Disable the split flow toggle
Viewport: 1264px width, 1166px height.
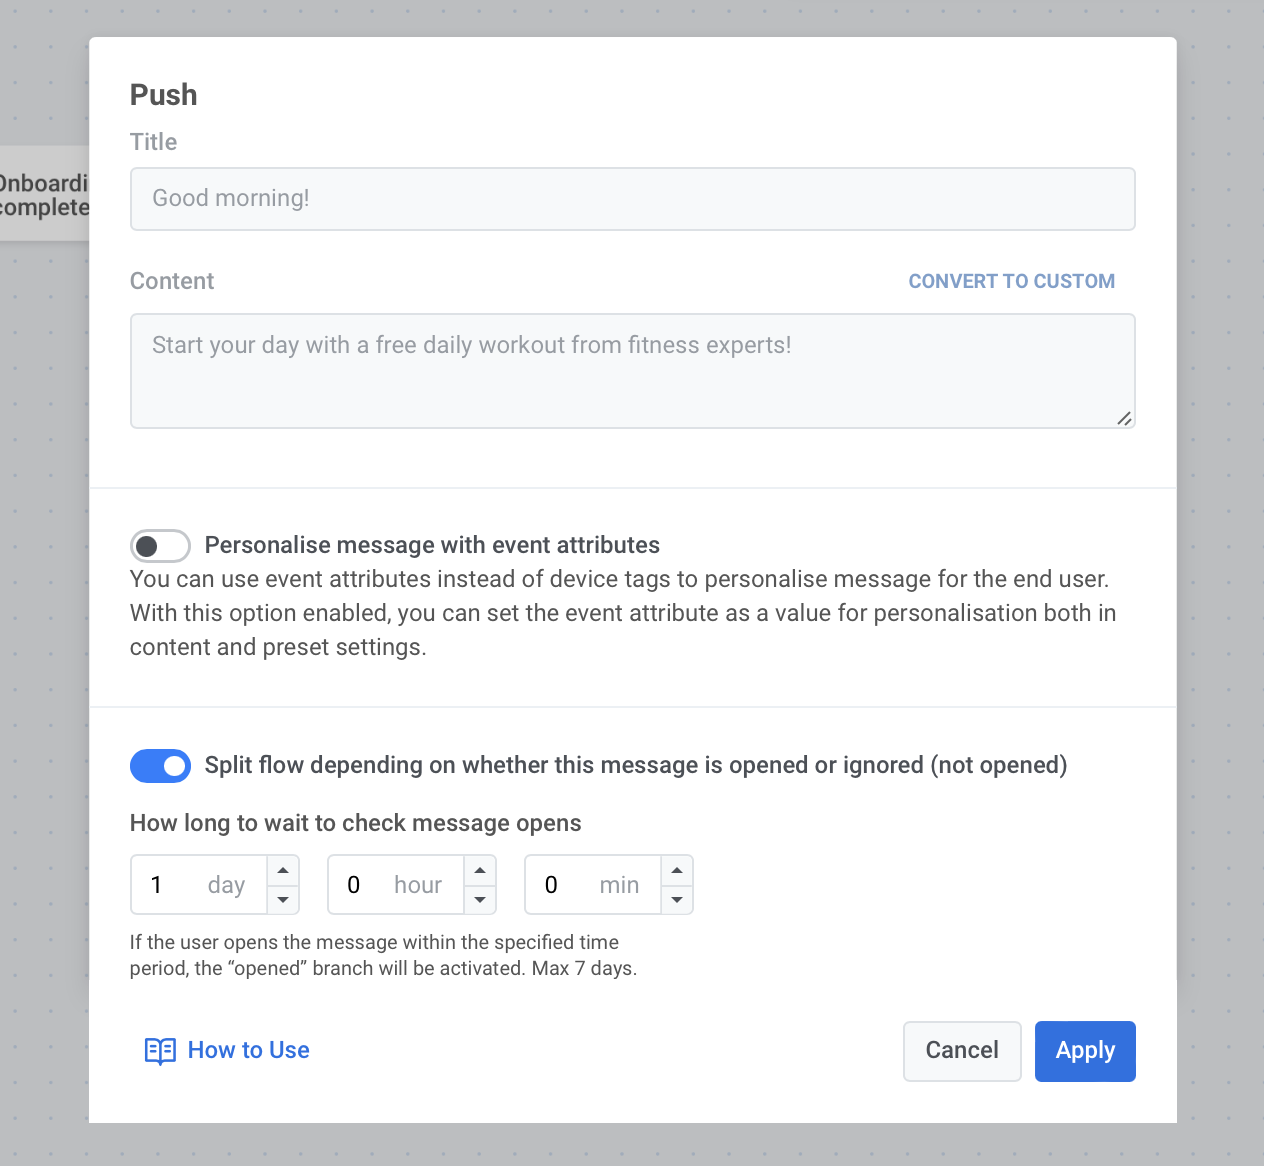coord(160,766)
